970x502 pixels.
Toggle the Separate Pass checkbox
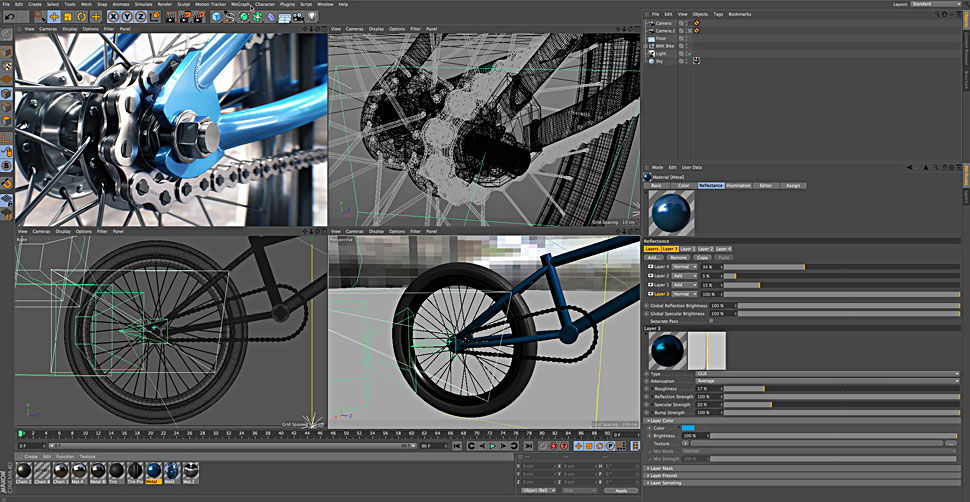(711, 320)
